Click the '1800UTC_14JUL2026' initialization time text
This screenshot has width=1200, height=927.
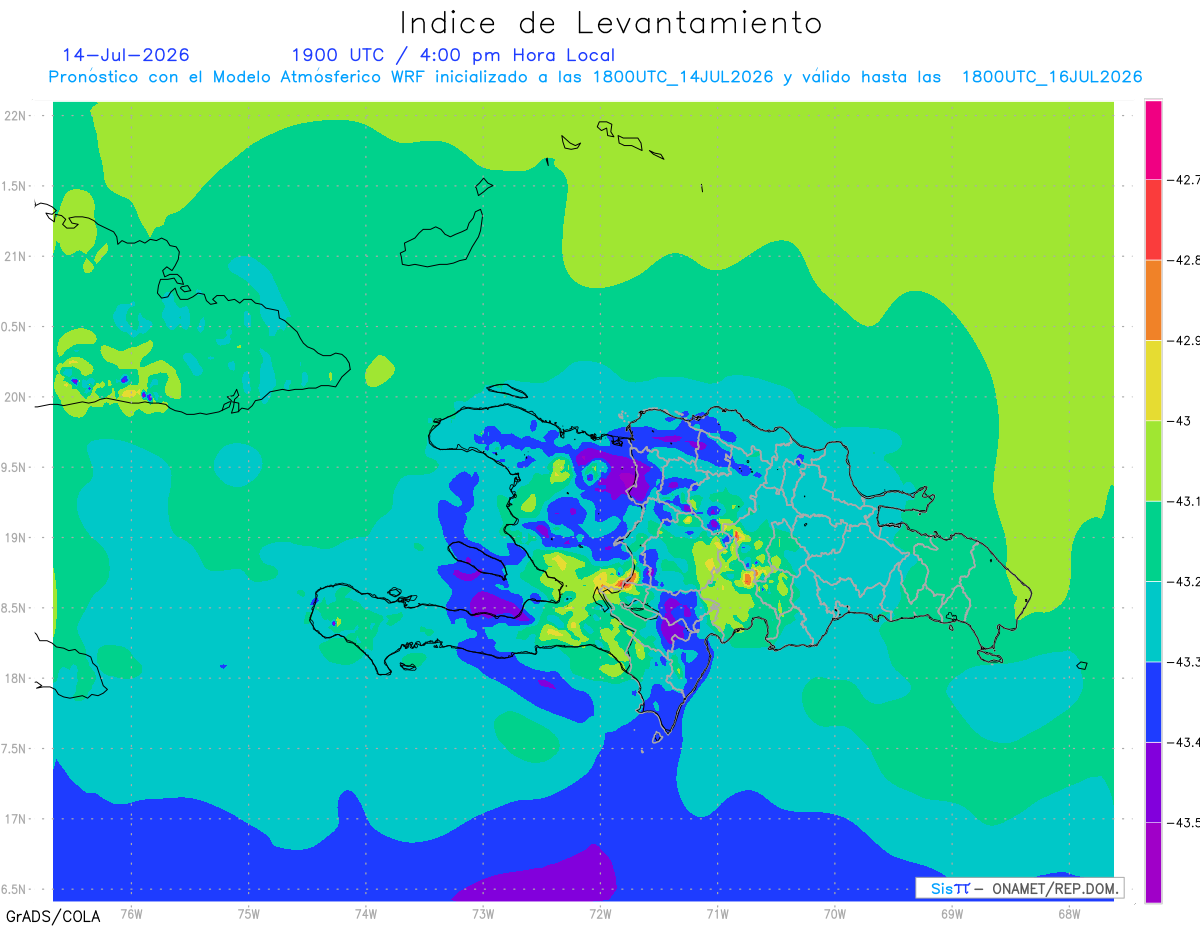(x=683, y=77)
